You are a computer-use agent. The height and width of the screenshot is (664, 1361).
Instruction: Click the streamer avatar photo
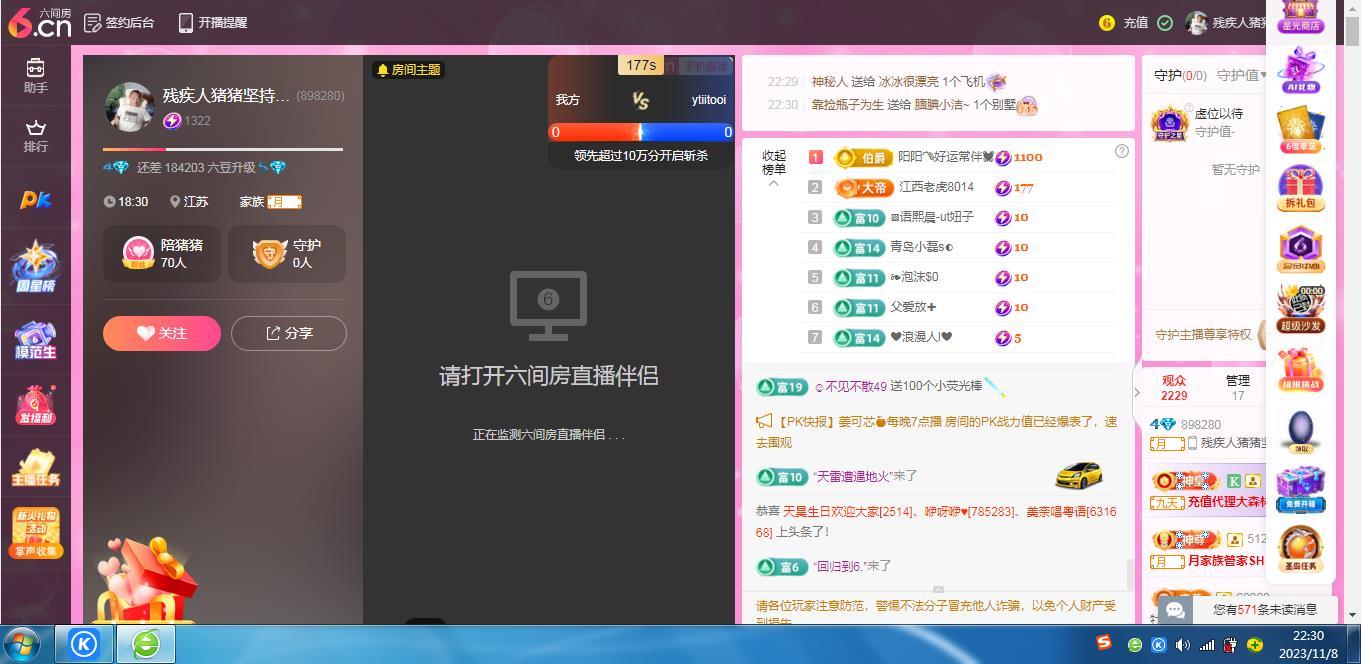tap(129, 107)
